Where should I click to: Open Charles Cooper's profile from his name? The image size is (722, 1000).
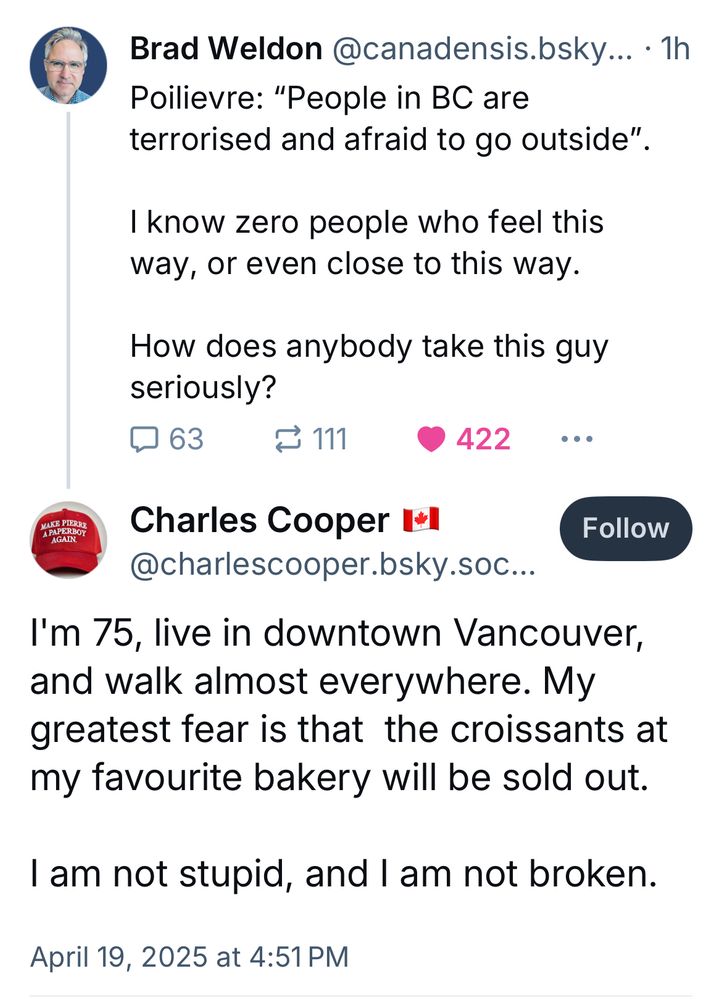264,520
